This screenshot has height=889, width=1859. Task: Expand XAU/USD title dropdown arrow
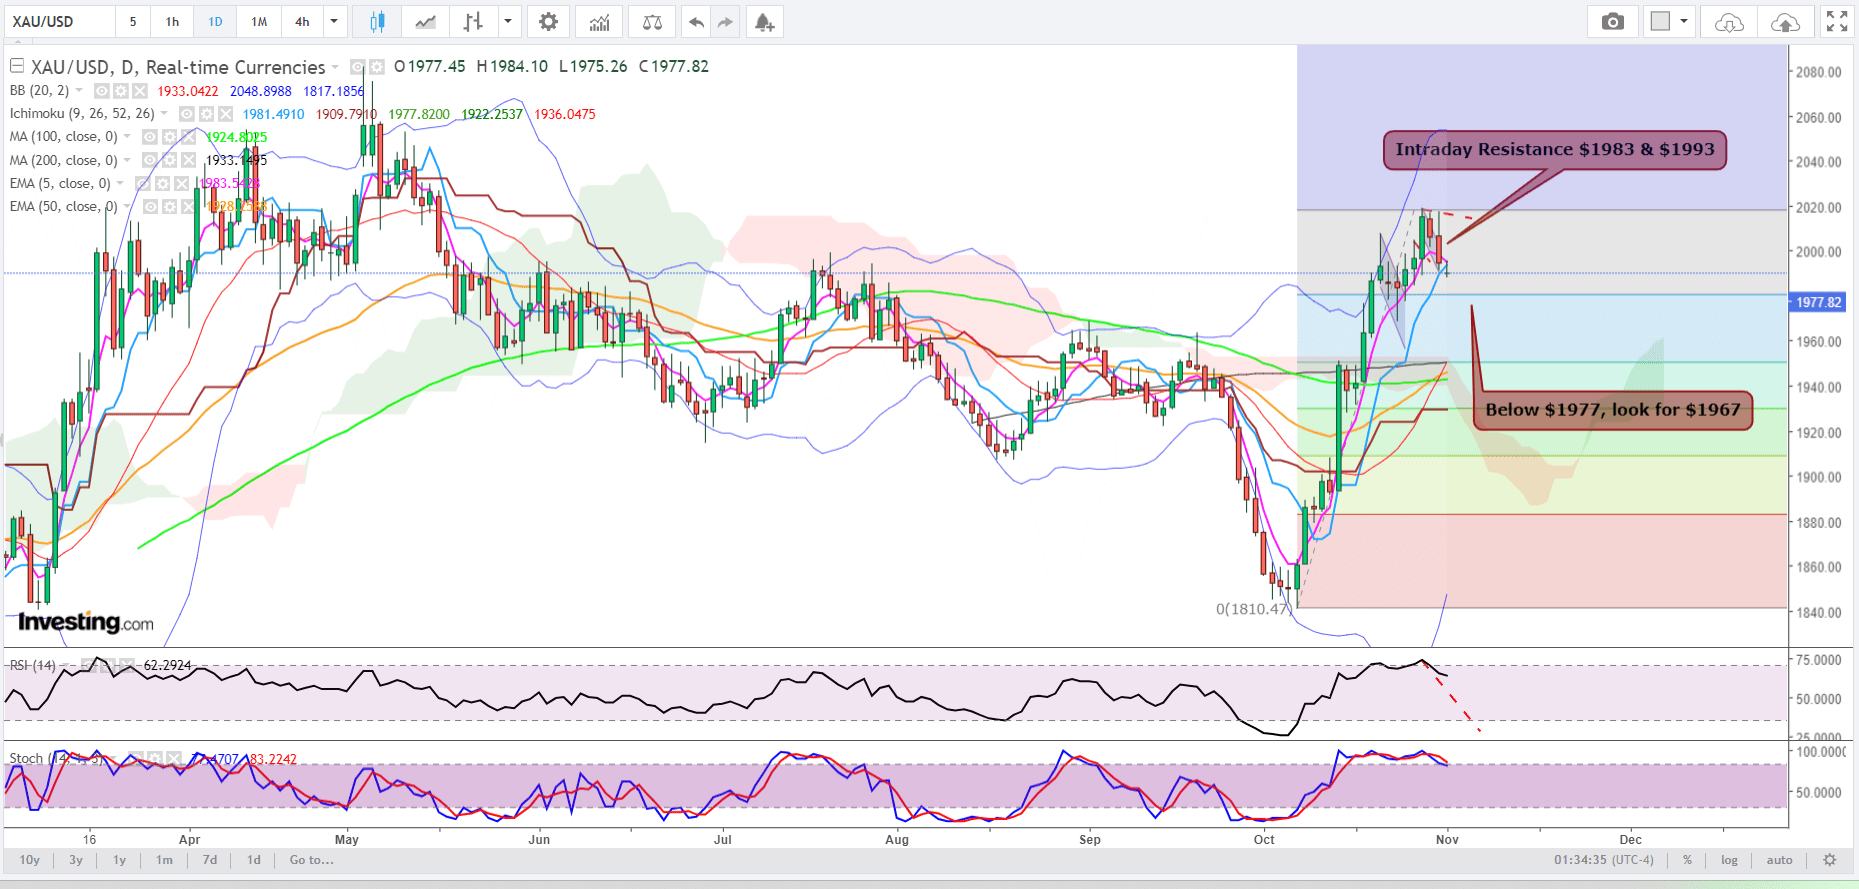tap(335, 68)
